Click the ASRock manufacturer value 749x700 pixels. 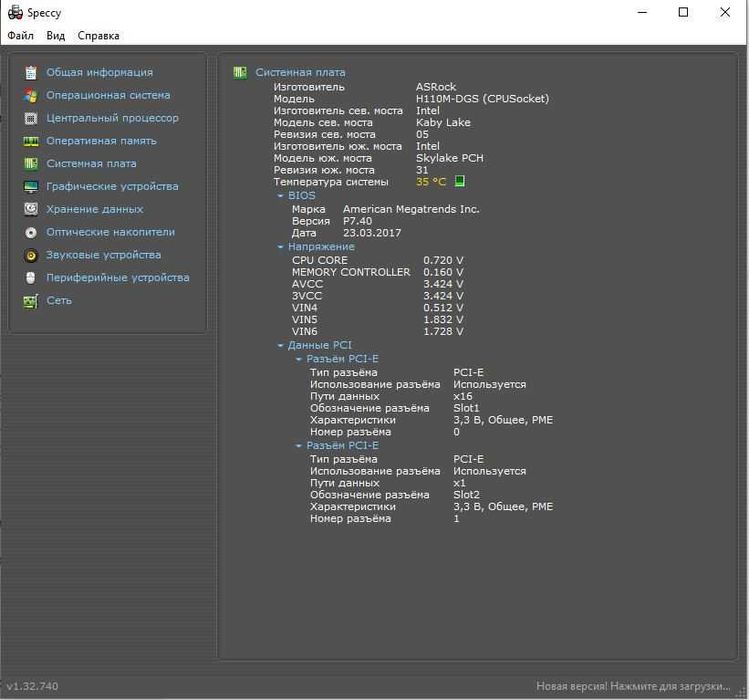click(436, 87)
